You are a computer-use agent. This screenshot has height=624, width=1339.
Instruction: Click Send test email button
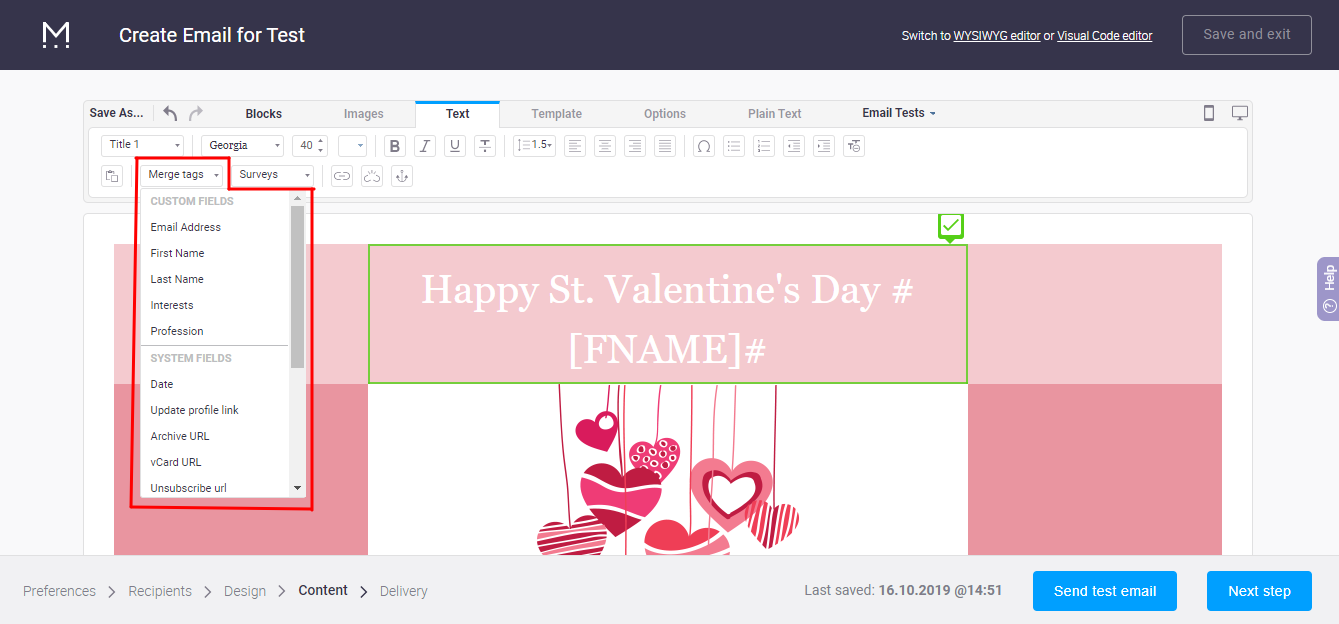[x=1104, y=591]
